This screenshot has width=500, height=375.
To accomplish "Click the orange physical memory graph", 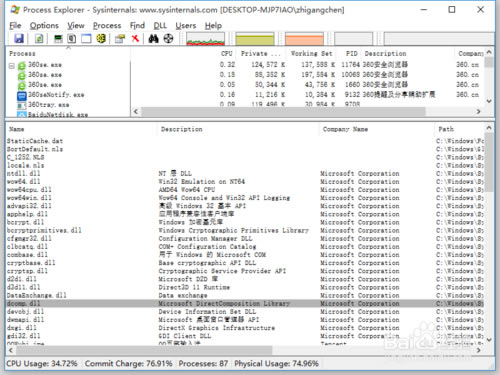I will coord(304,39).
